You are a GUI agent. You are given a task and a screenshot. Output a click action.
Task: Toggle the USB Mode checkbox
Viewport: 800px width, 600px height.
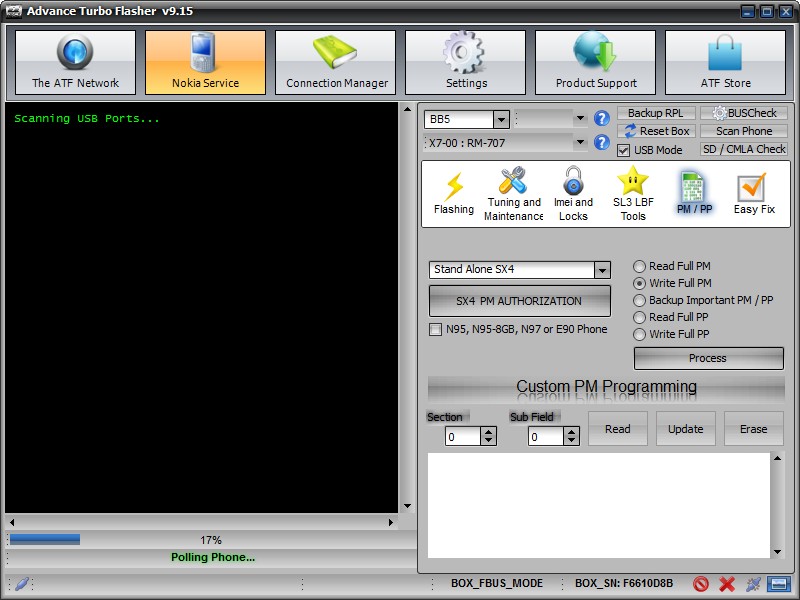click(623, 150)
